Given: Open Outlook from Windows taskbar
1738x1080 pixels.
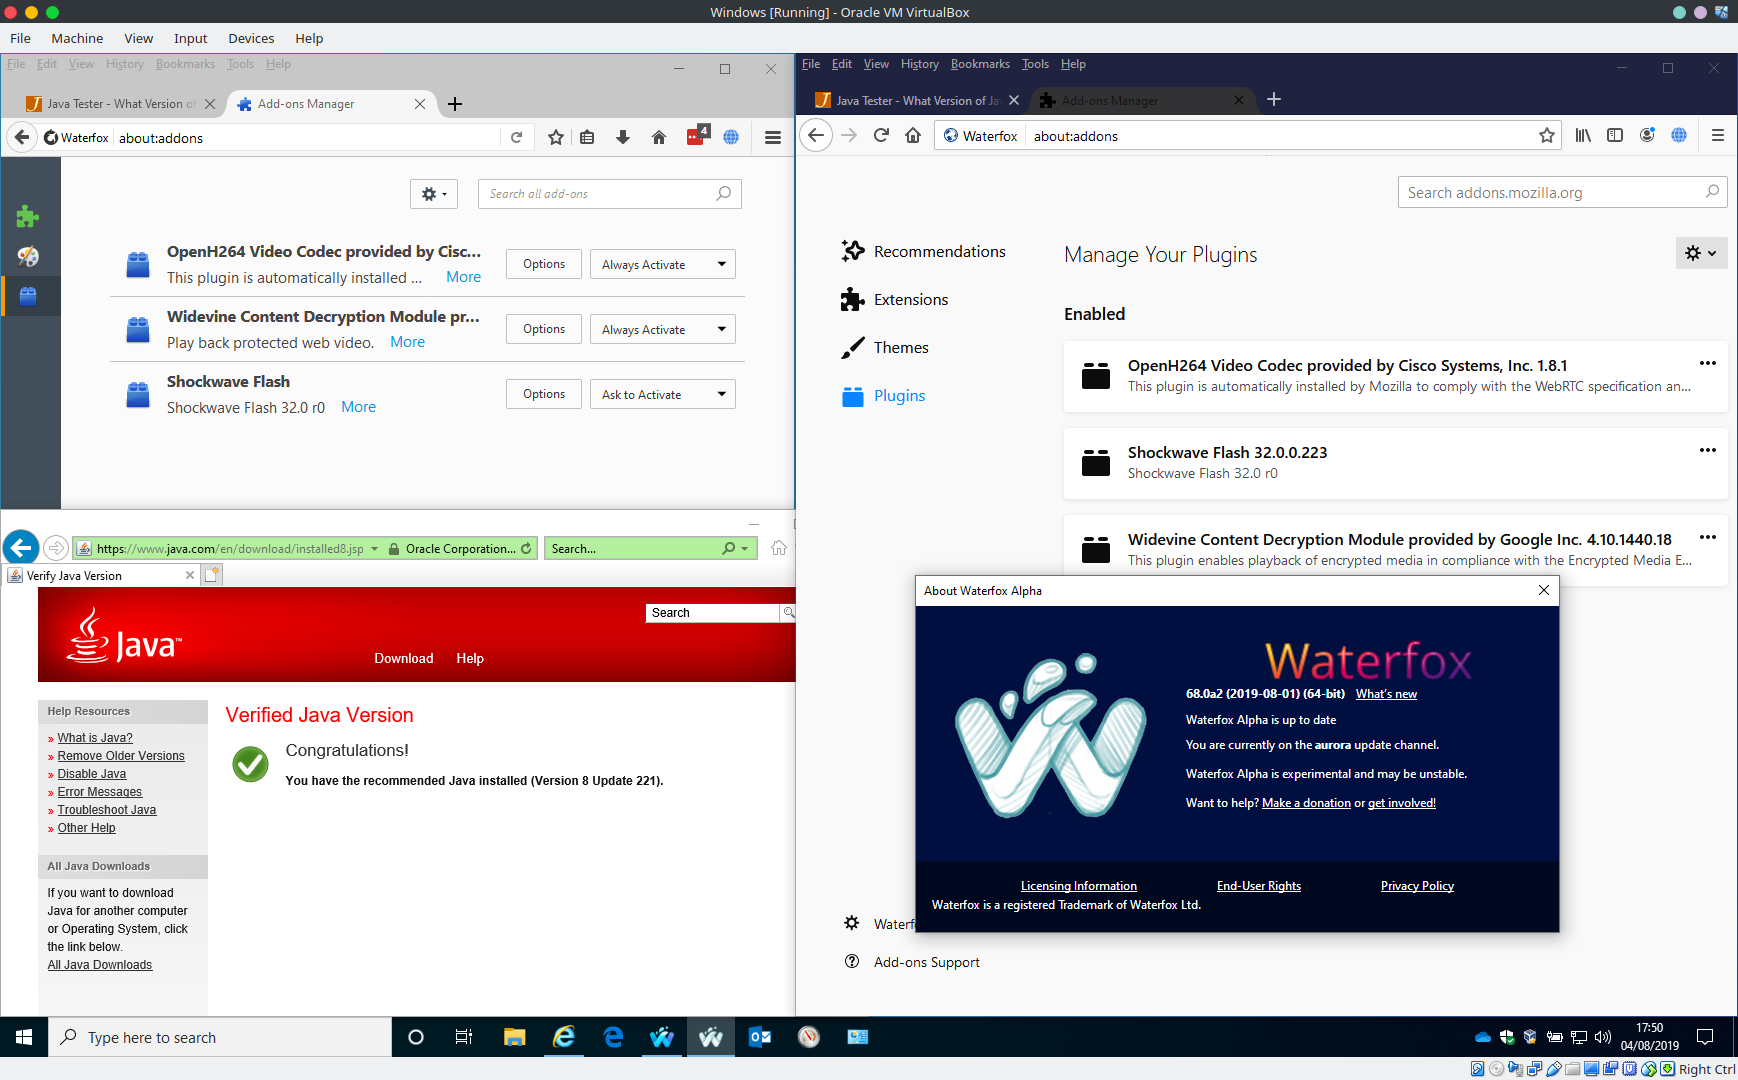Looking at the screenshot, I should (x=760, y=1037).
